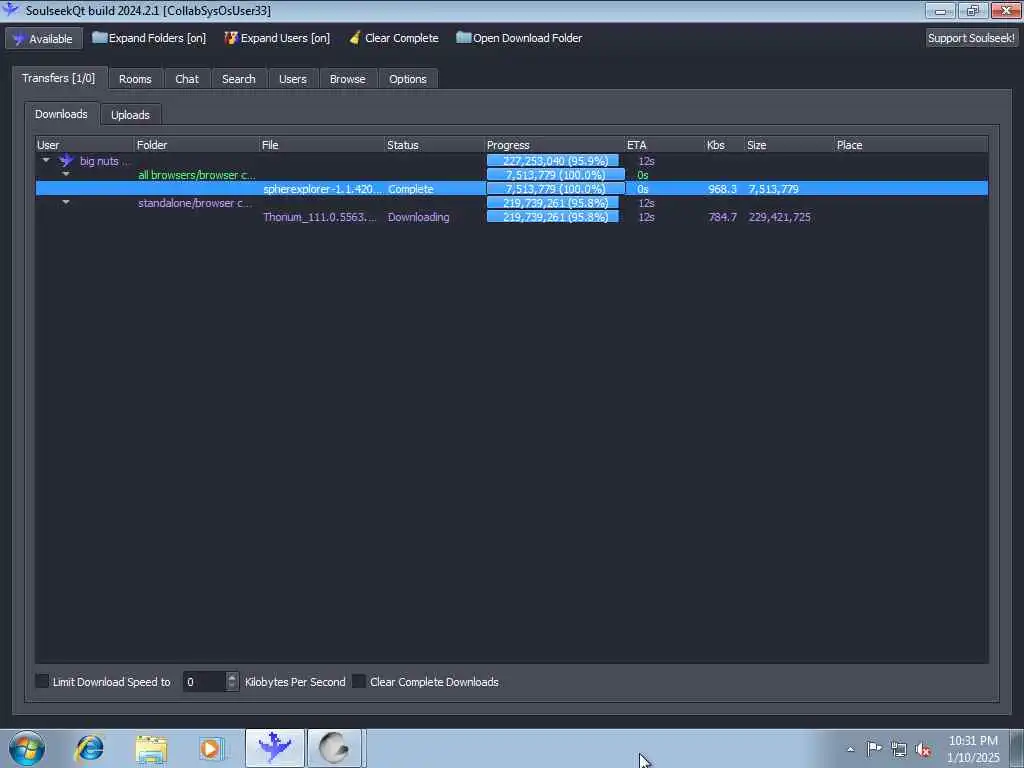This screenshot has height=768, width=1024.
Task: Switch to the Uploads sub-tab
Action: (x=130, y=115)
